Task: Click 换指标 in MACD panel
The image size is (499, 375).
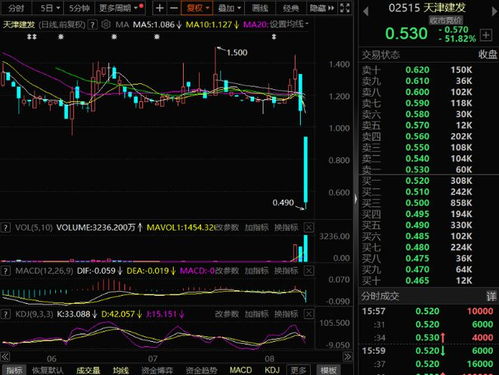Action: [x=286, y=271]
